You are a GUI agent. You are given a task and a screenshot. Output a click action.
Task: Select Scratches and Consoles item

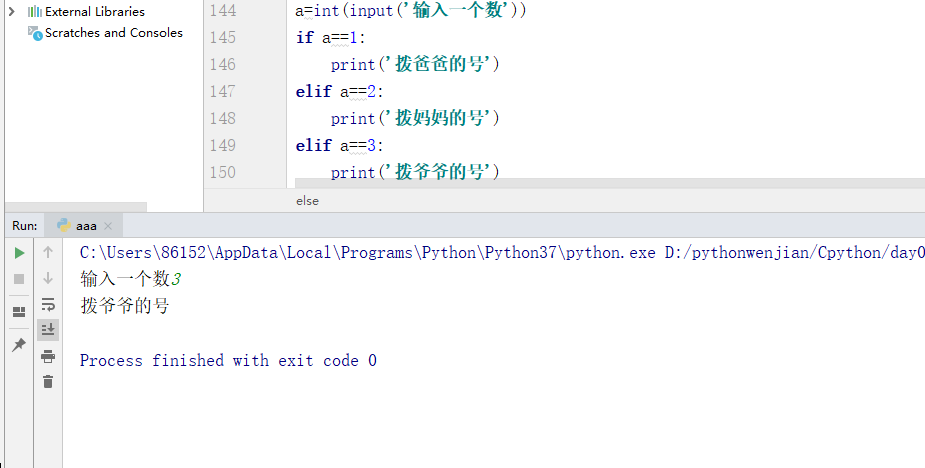point(114,32)
